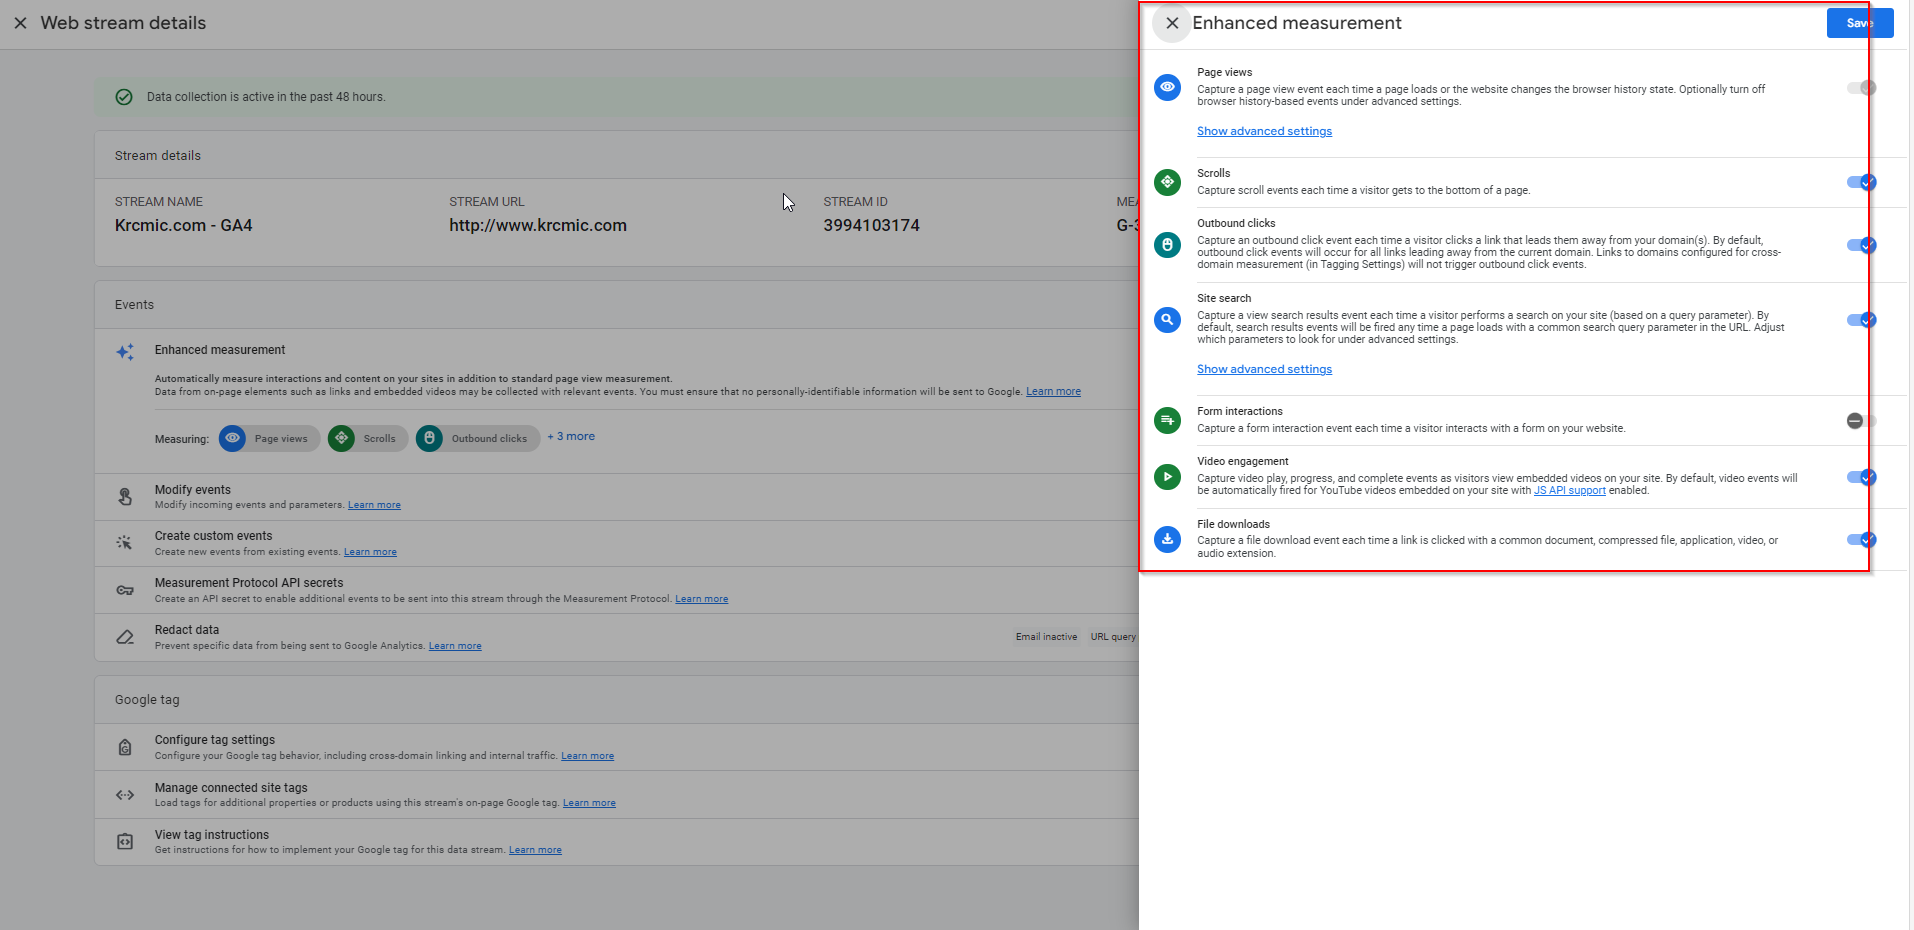Click the File downloads icon

(1167, 539)
